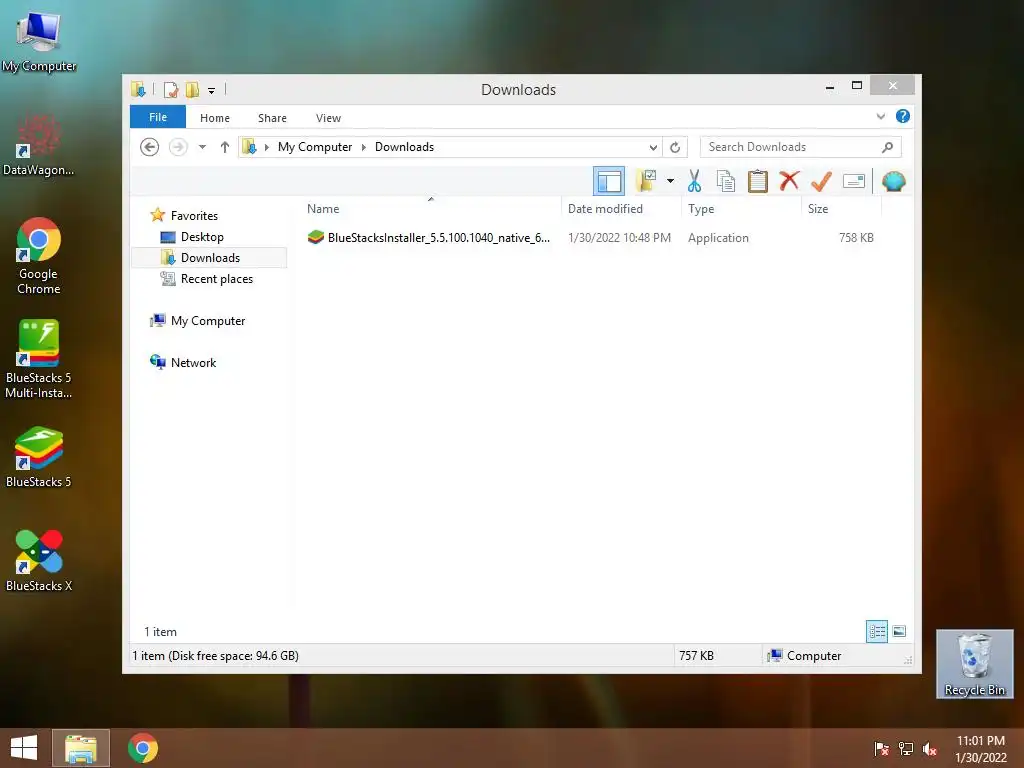The image size is (1024, 768).
Task: Open the File tab
Action: click(x=158, y=117)
